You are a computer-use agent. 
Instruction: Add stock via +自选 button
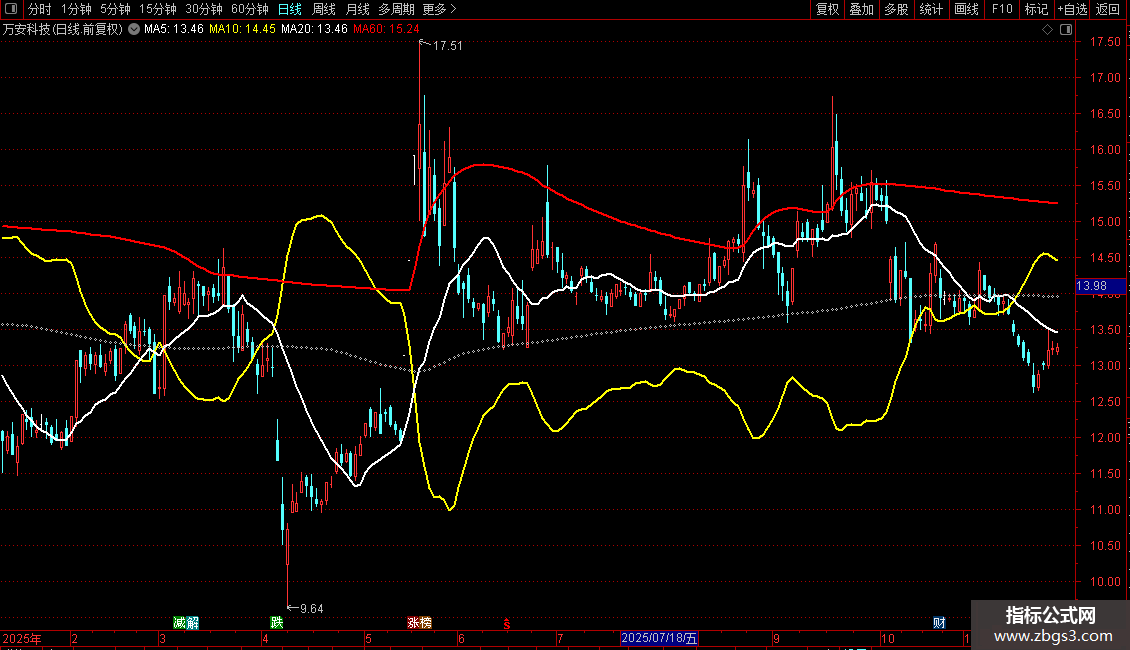click(x=1072, y=9)
